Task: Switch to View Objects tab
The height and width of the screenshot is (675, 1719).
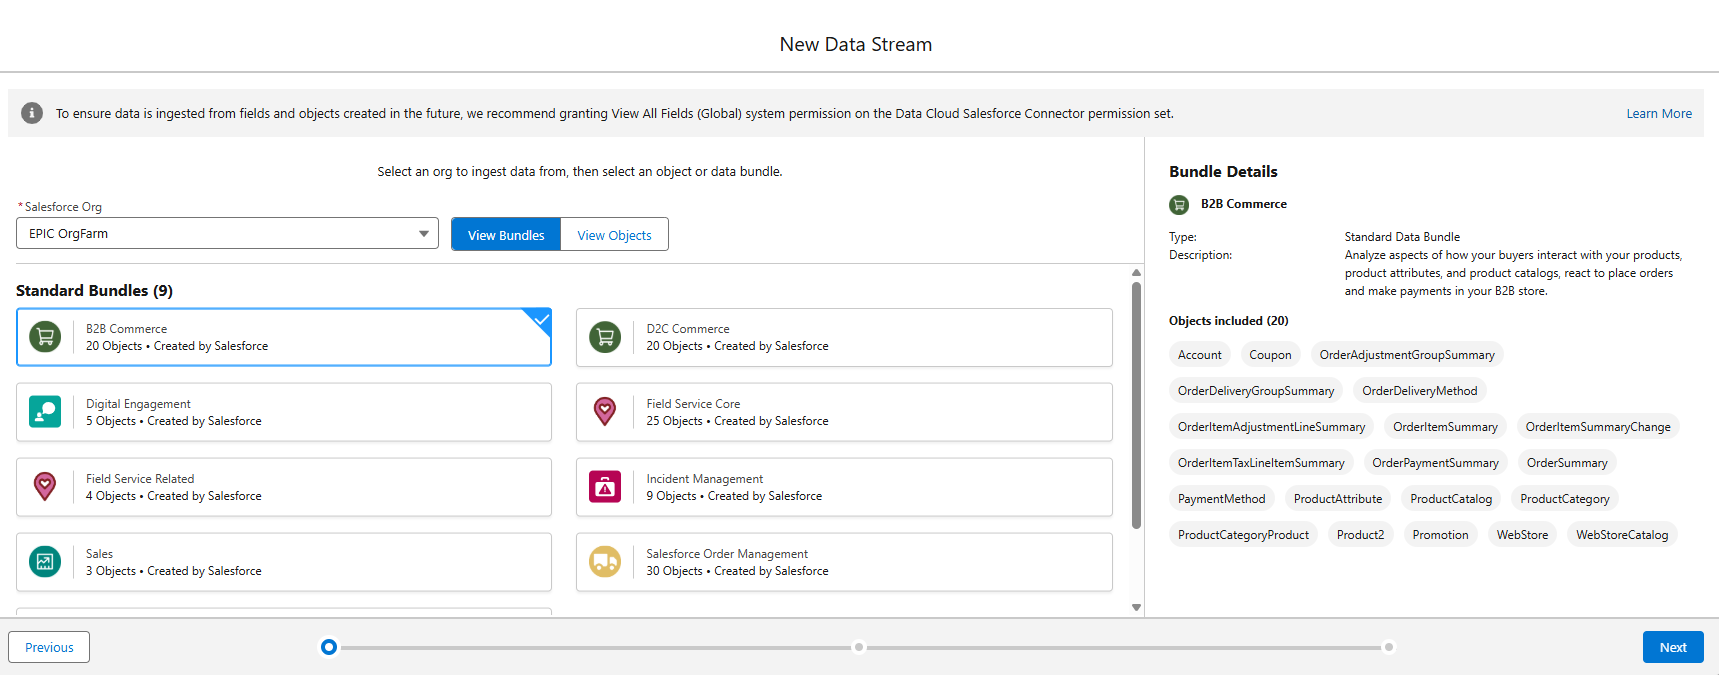Action: click(x=614, y=235)
